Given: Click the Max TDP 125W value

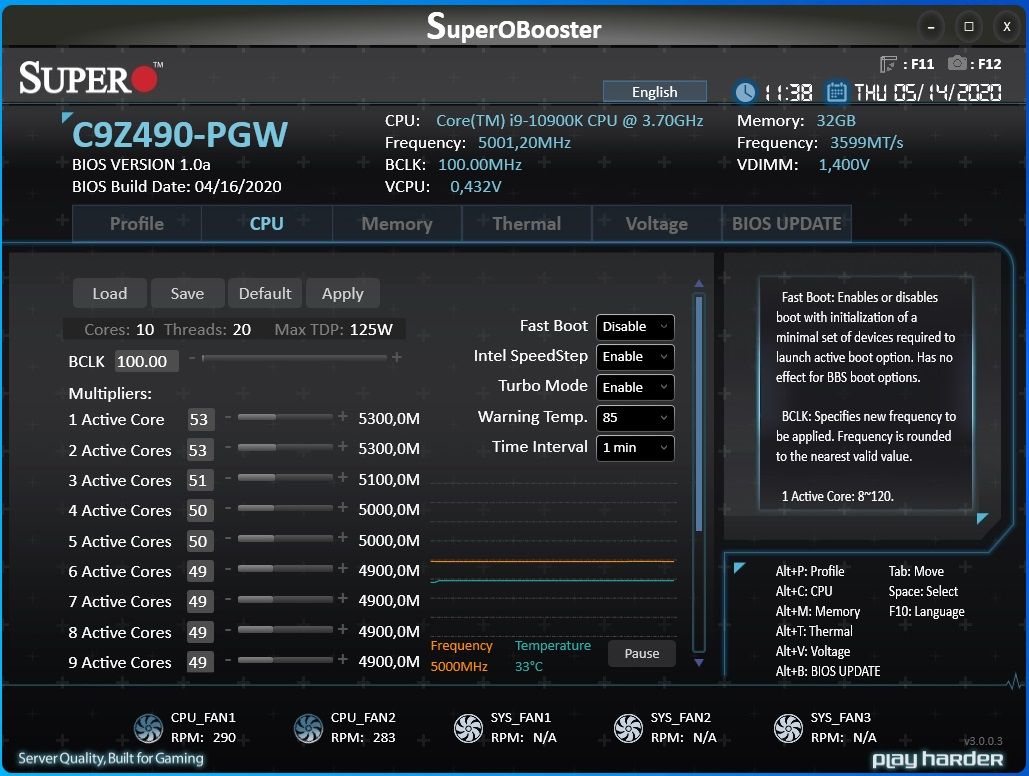Looking at the screenshot, I should tap(371, 330).
